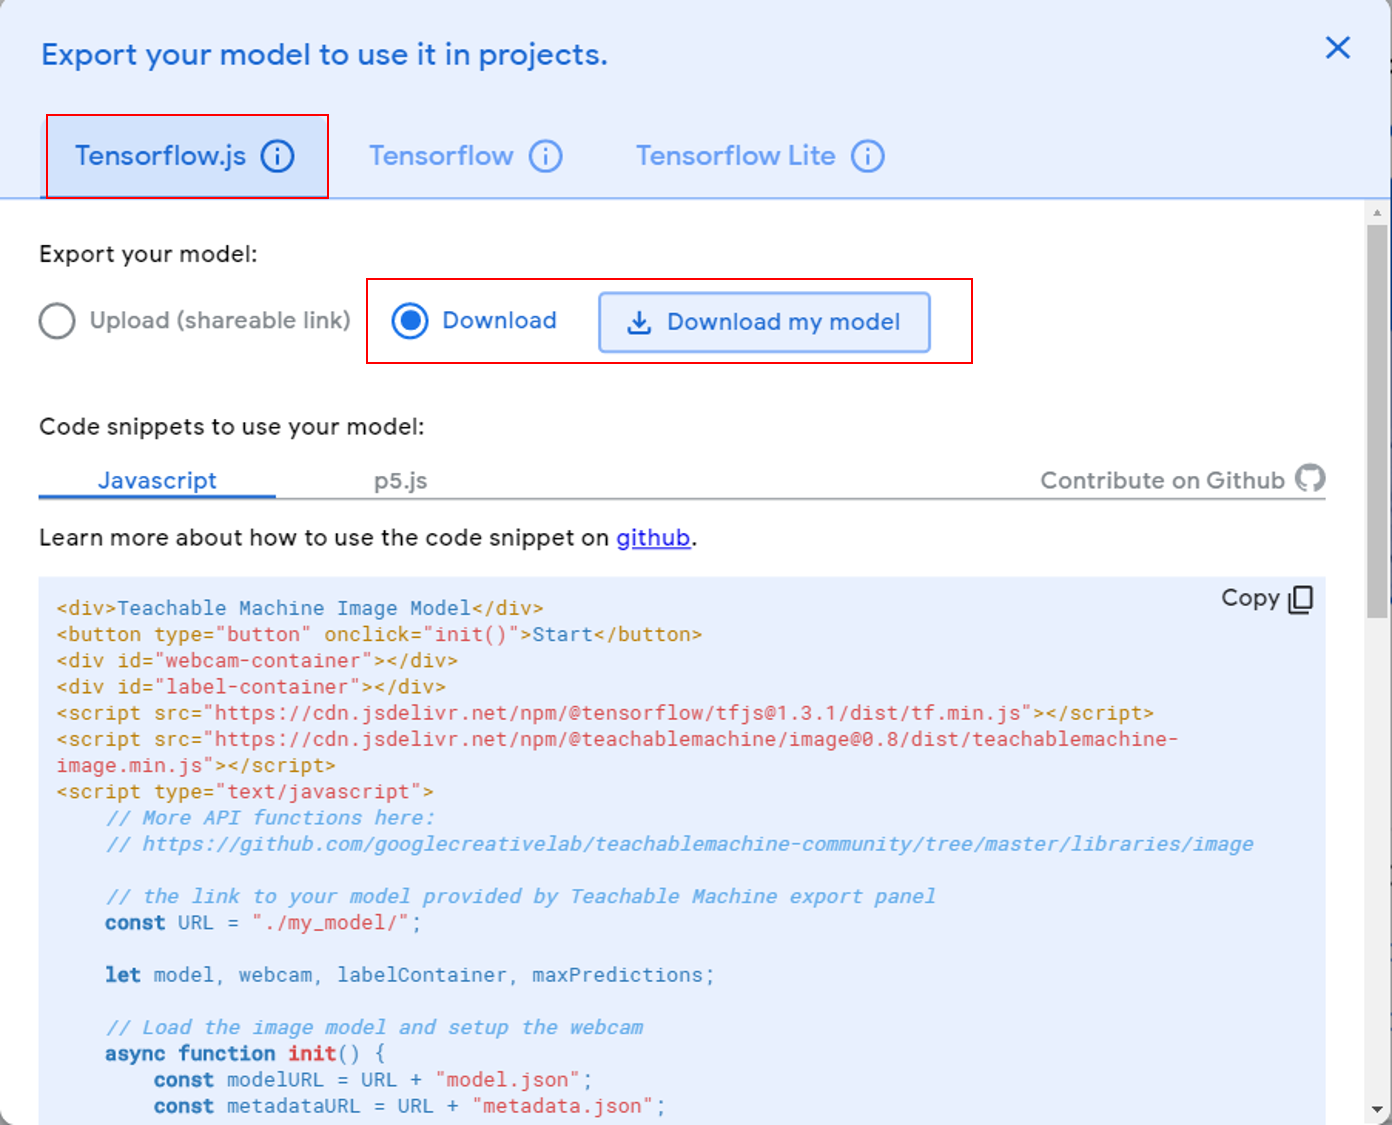Click the 'Export your model:' label
The image size is (1392, 1125).
tap(148, 254)
